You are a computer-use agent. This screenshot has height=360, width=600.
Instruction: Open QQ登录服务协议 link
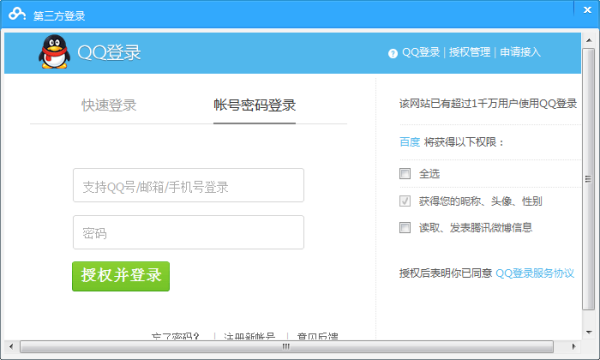click(535, 273)
